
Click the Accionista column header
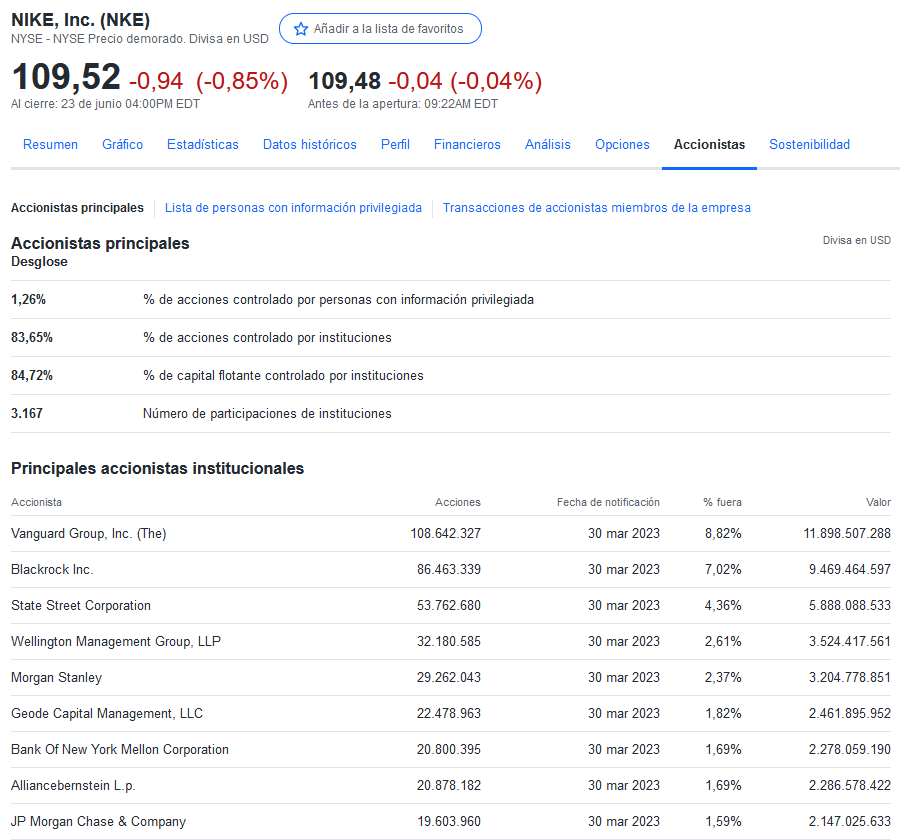pos(36,502)
